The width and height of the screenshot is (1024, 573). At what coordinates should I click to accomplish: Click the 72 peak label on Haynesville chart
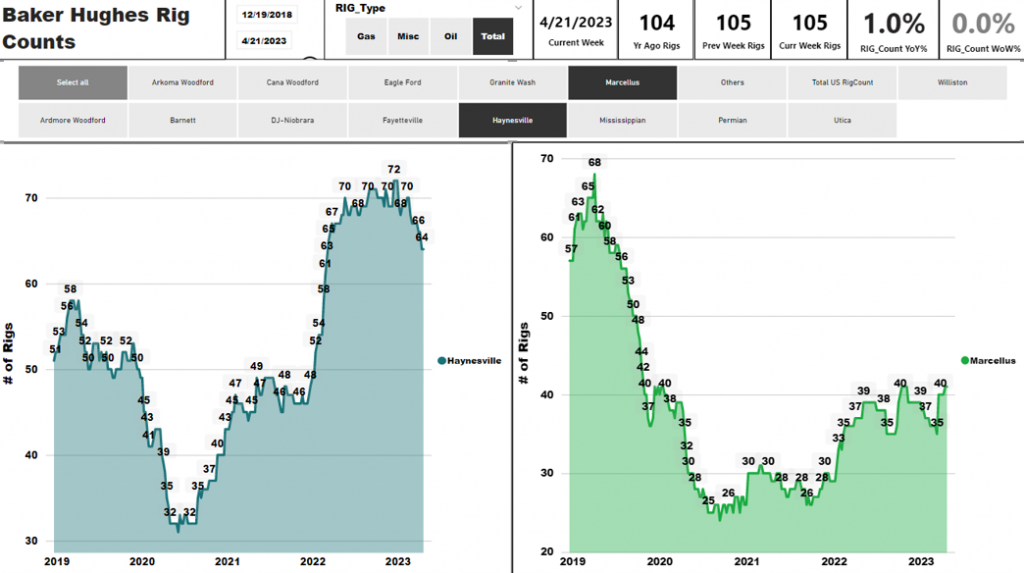click(x=394, y=169)
